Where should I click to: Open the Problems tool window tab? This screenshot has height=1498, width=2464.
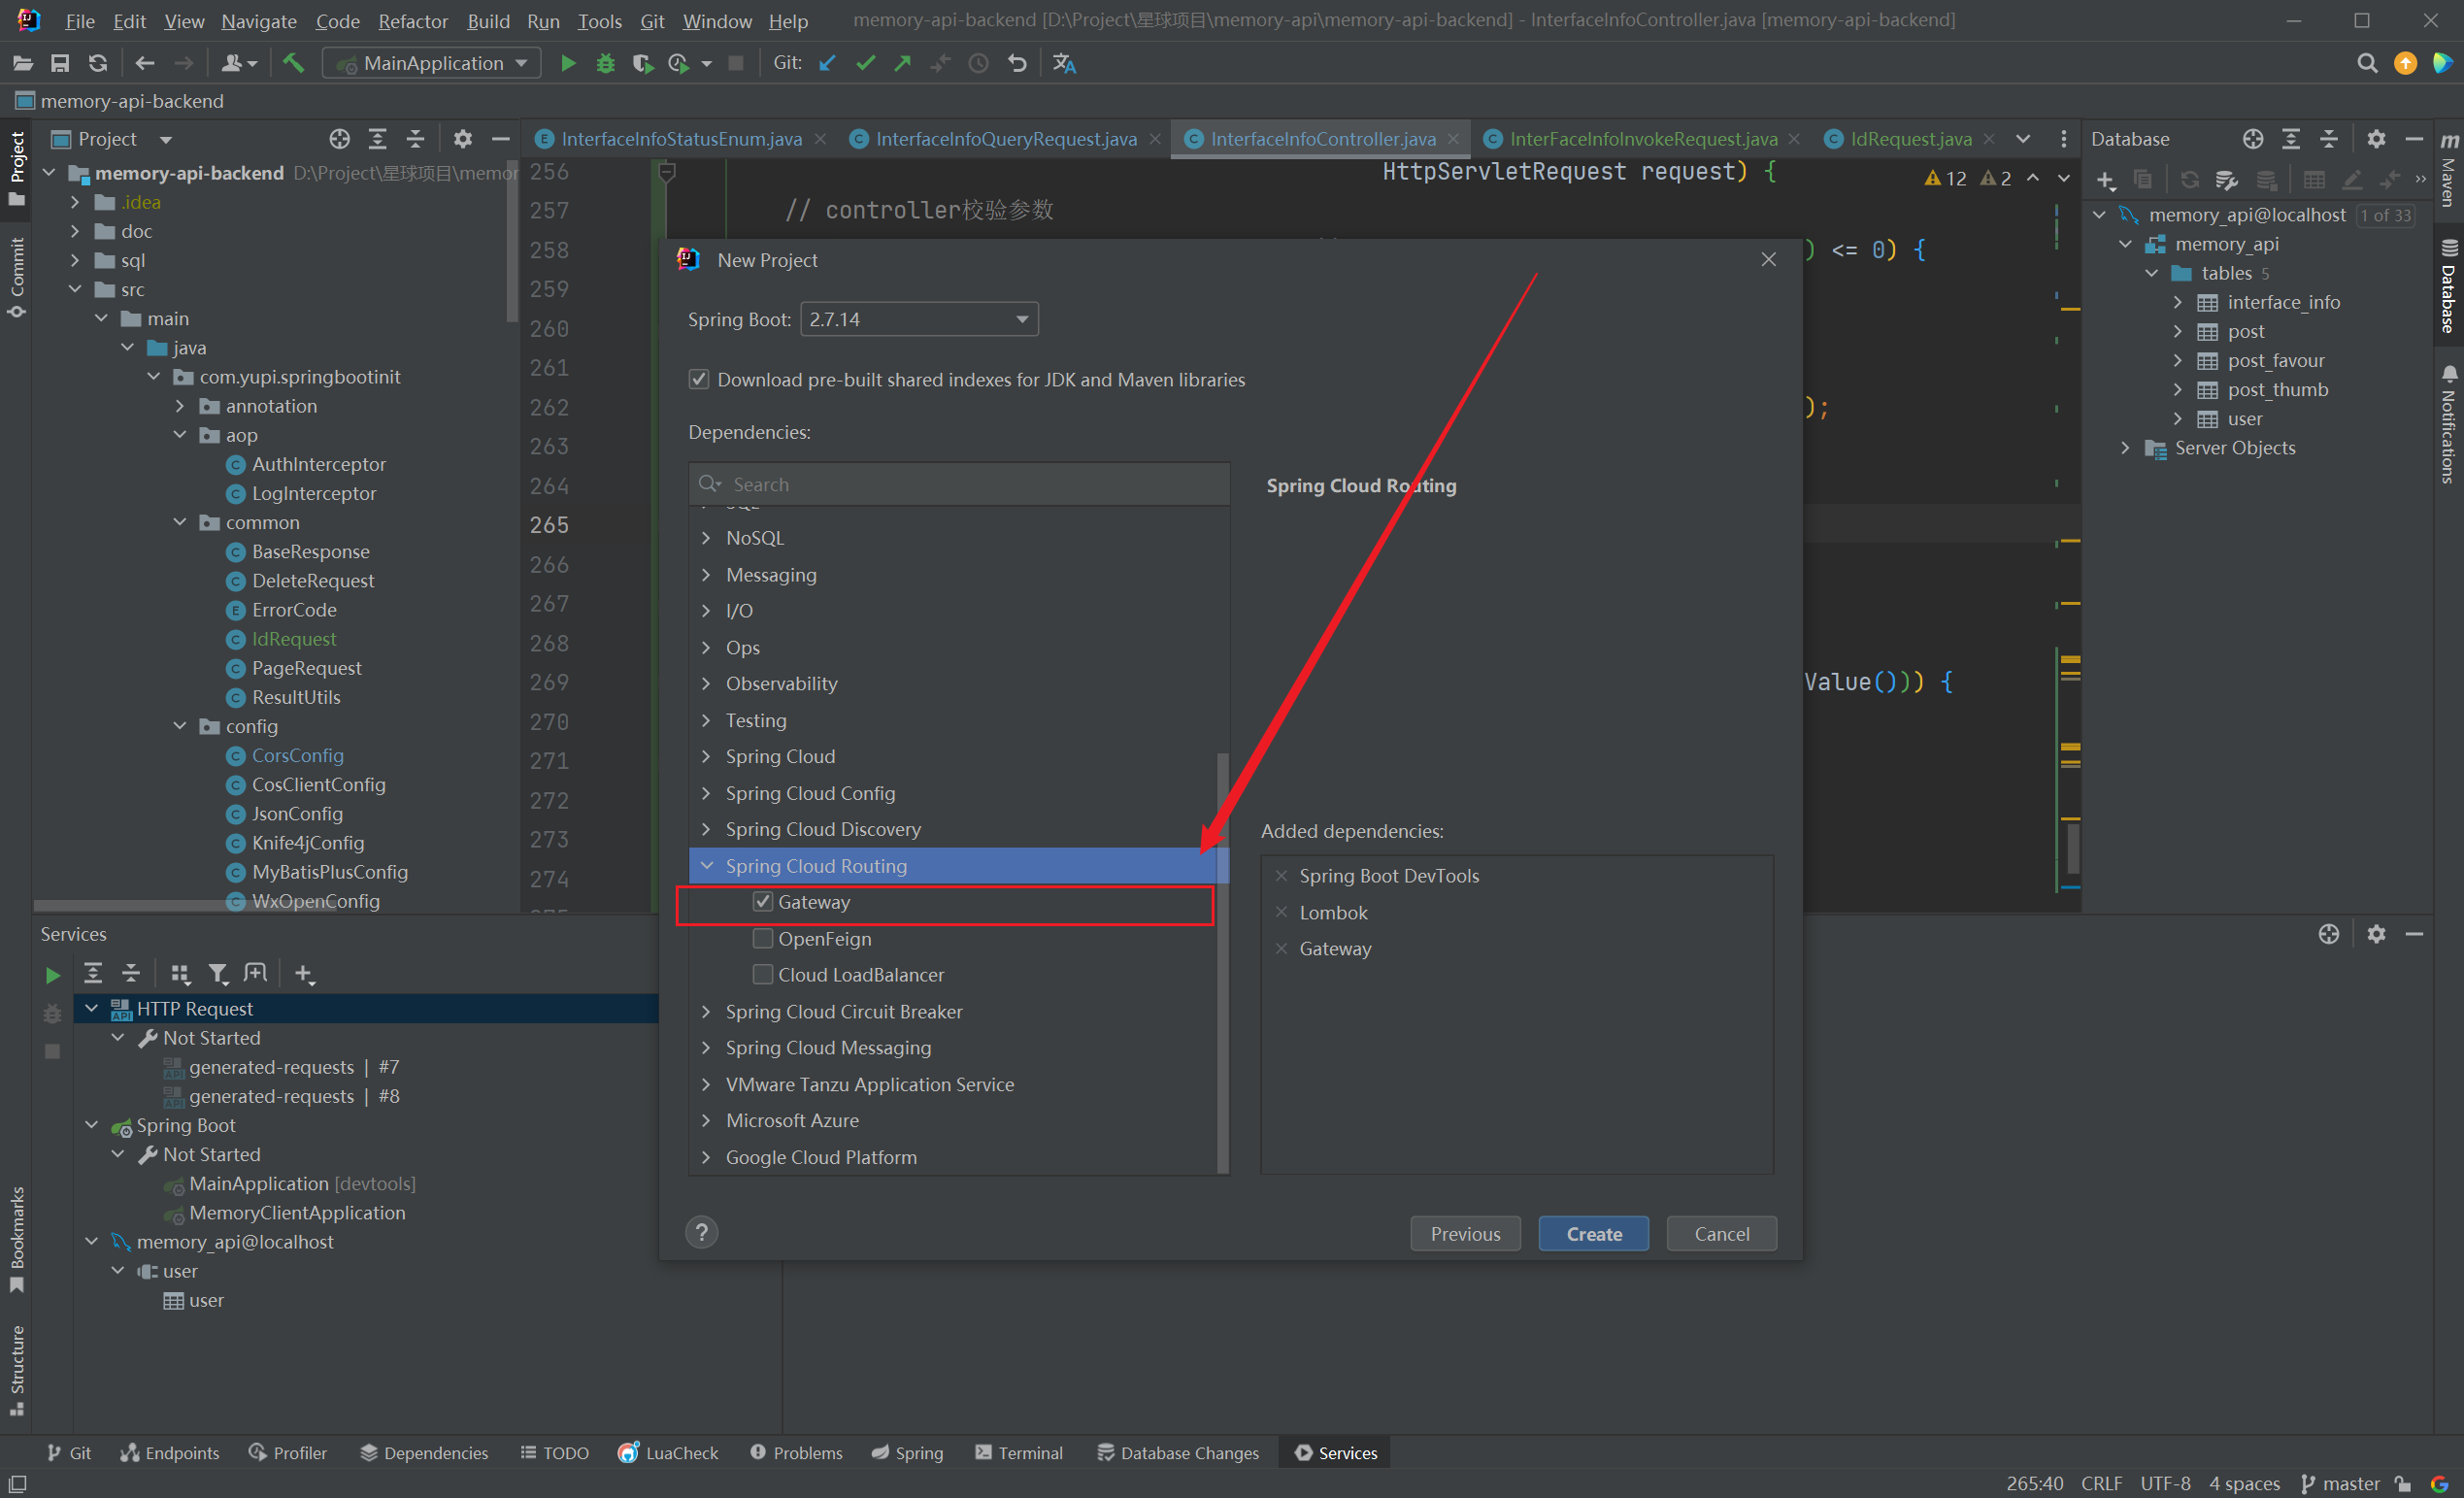point(796,1453)
